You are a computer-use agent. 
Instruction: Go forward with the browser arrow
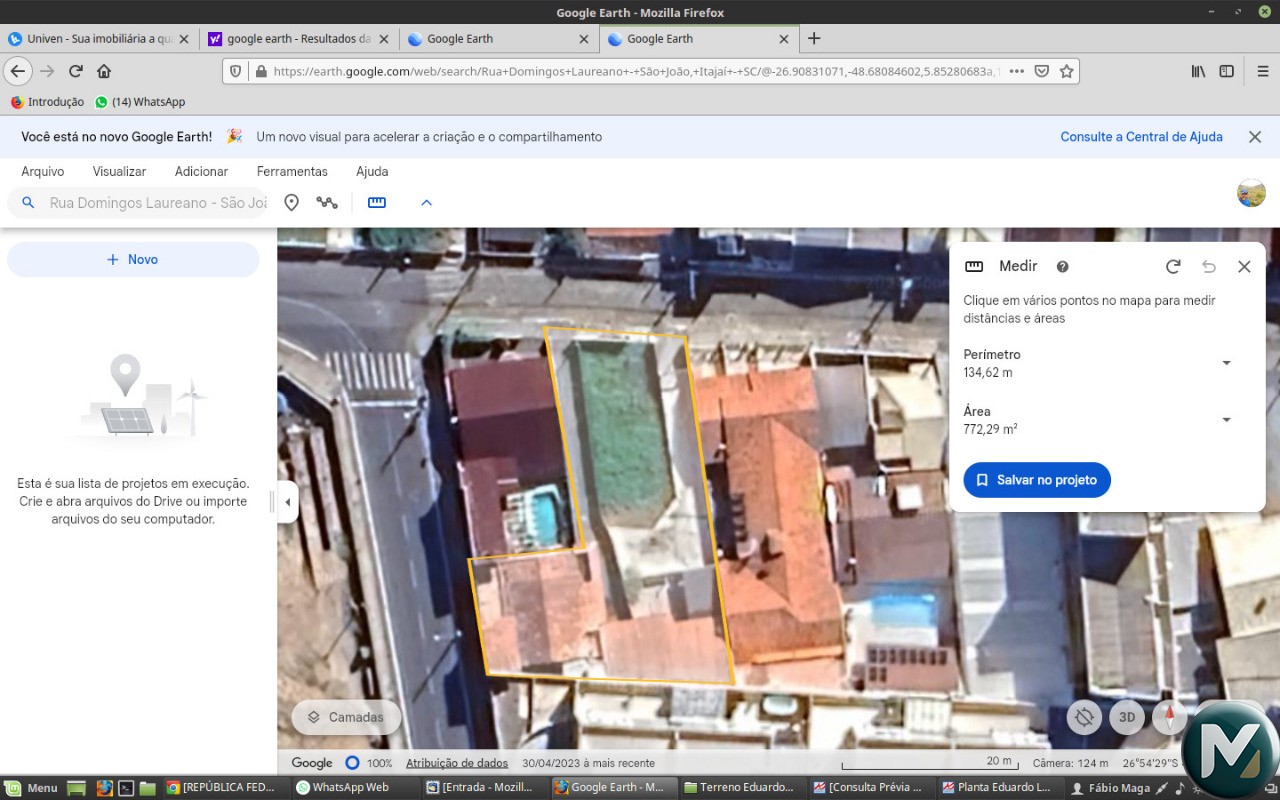47,71
